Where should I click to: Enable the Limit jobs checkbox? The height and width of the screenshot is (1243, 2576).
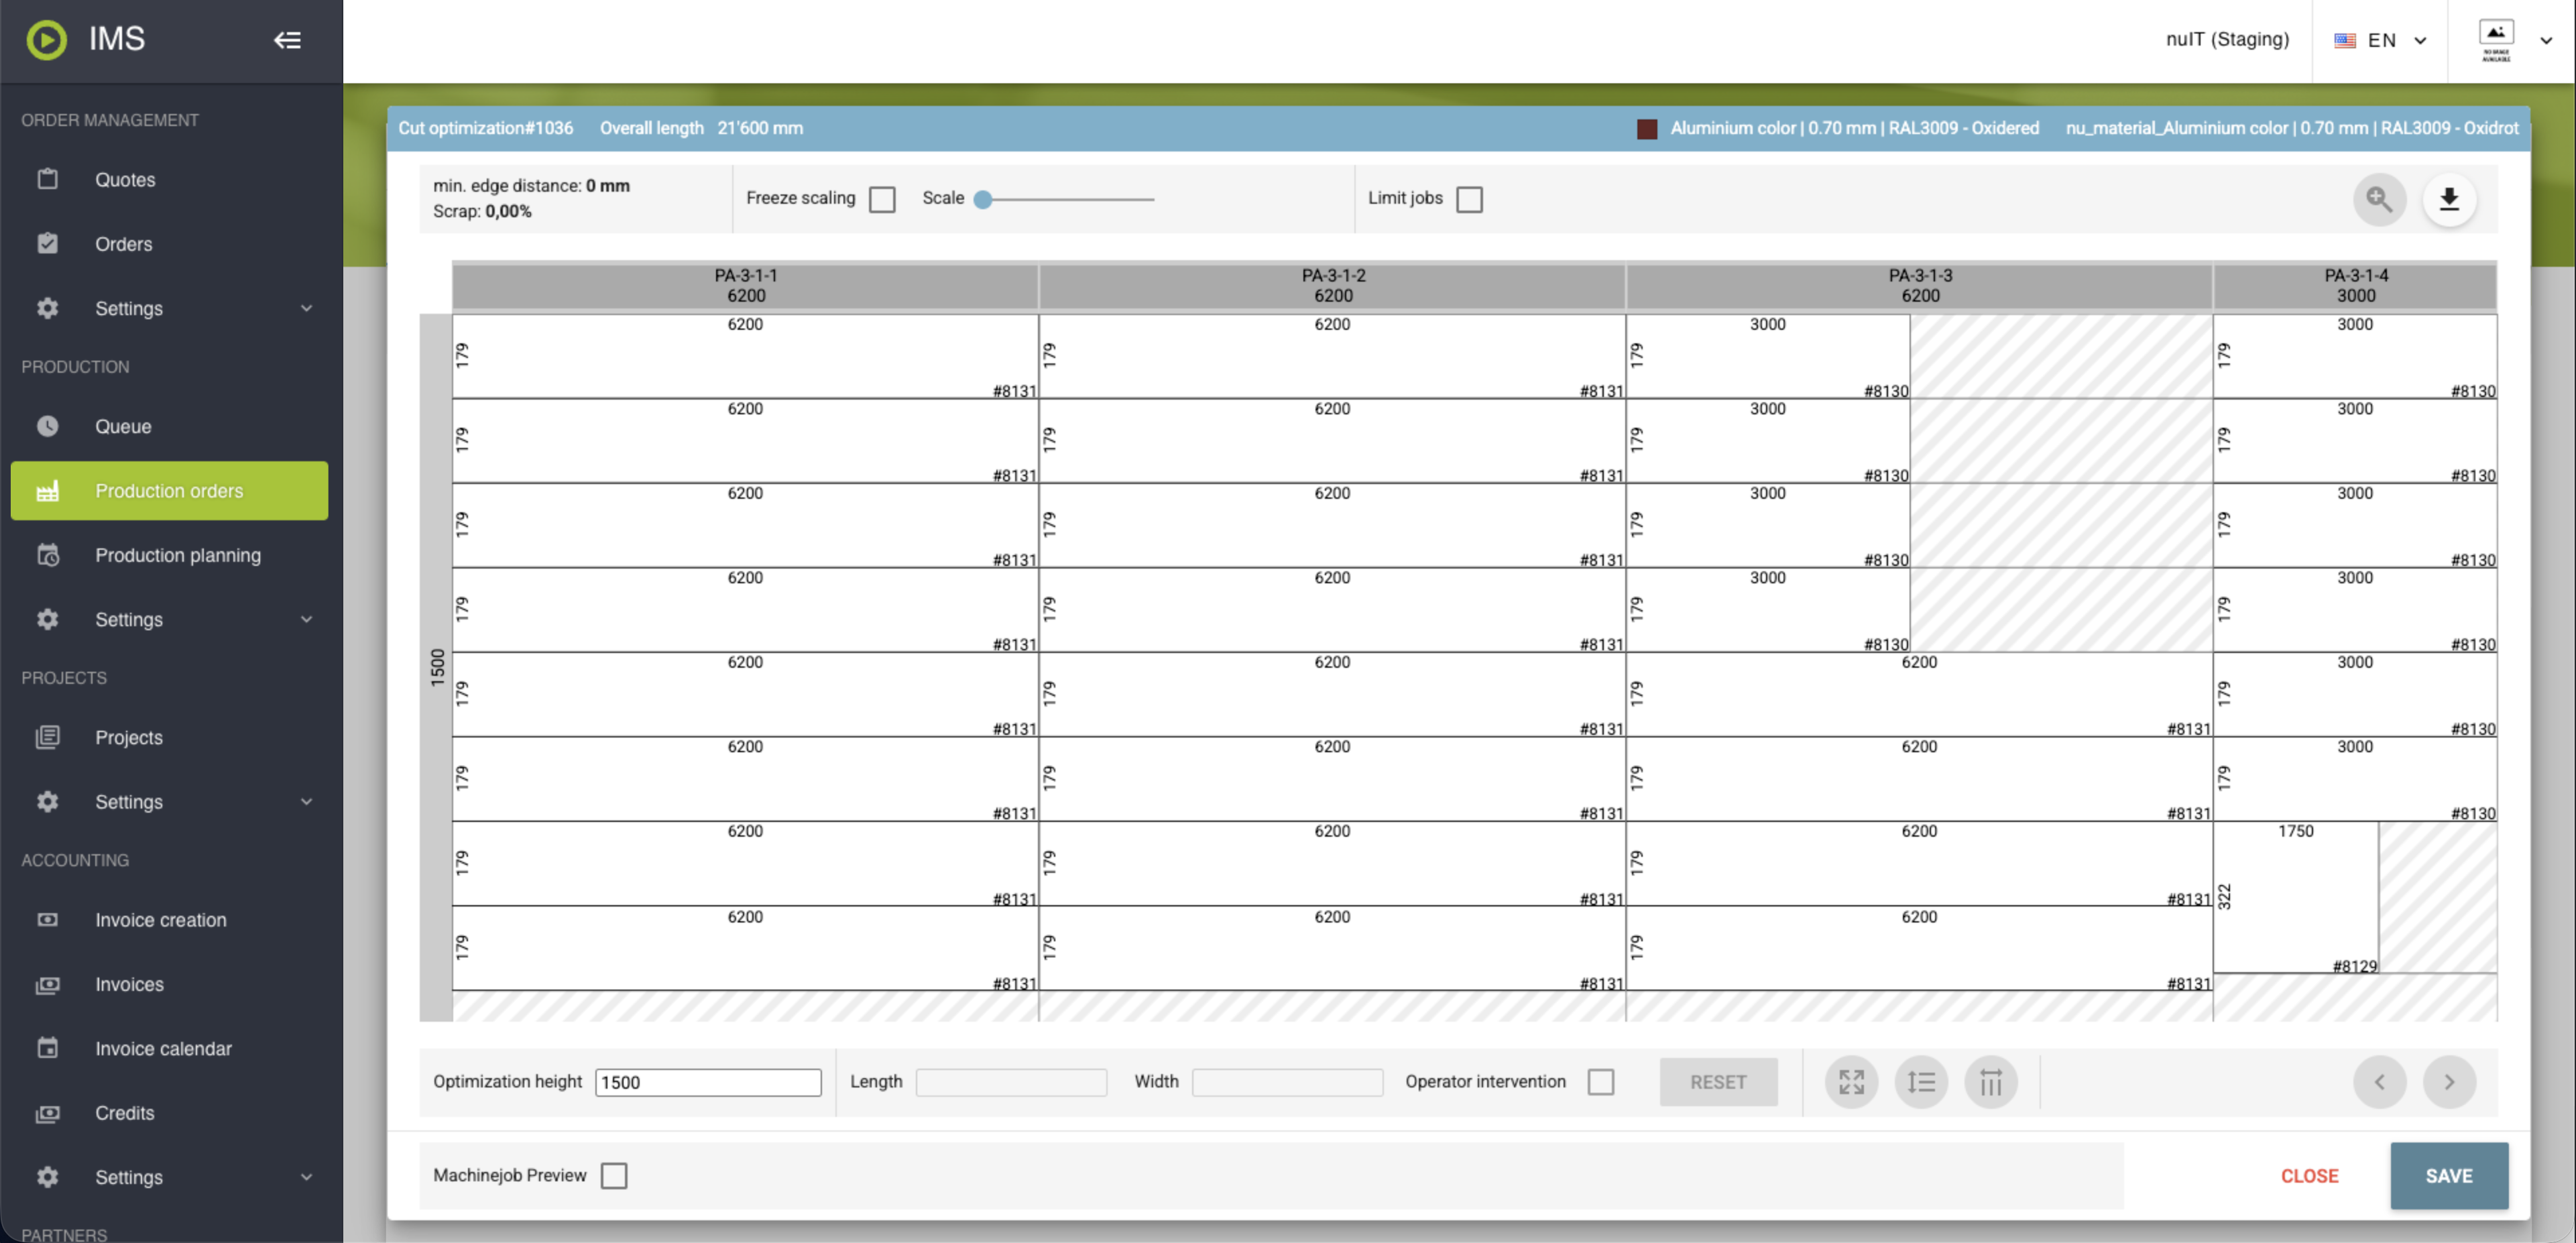1469,199
